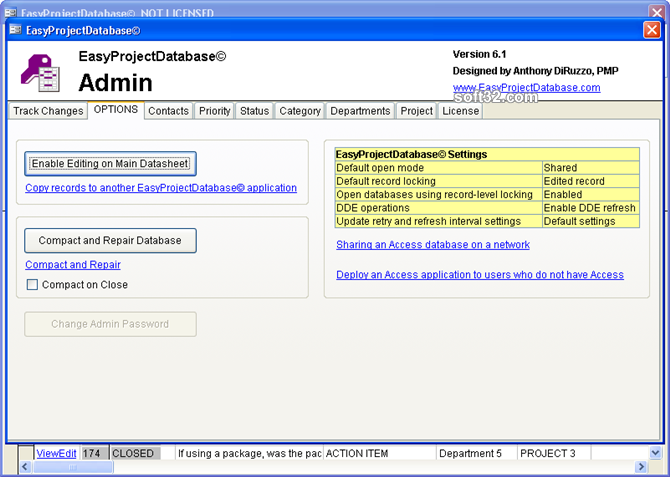Click the CLOSED status cell
This screenshot has height=477, width=670.
click(135, 453)
